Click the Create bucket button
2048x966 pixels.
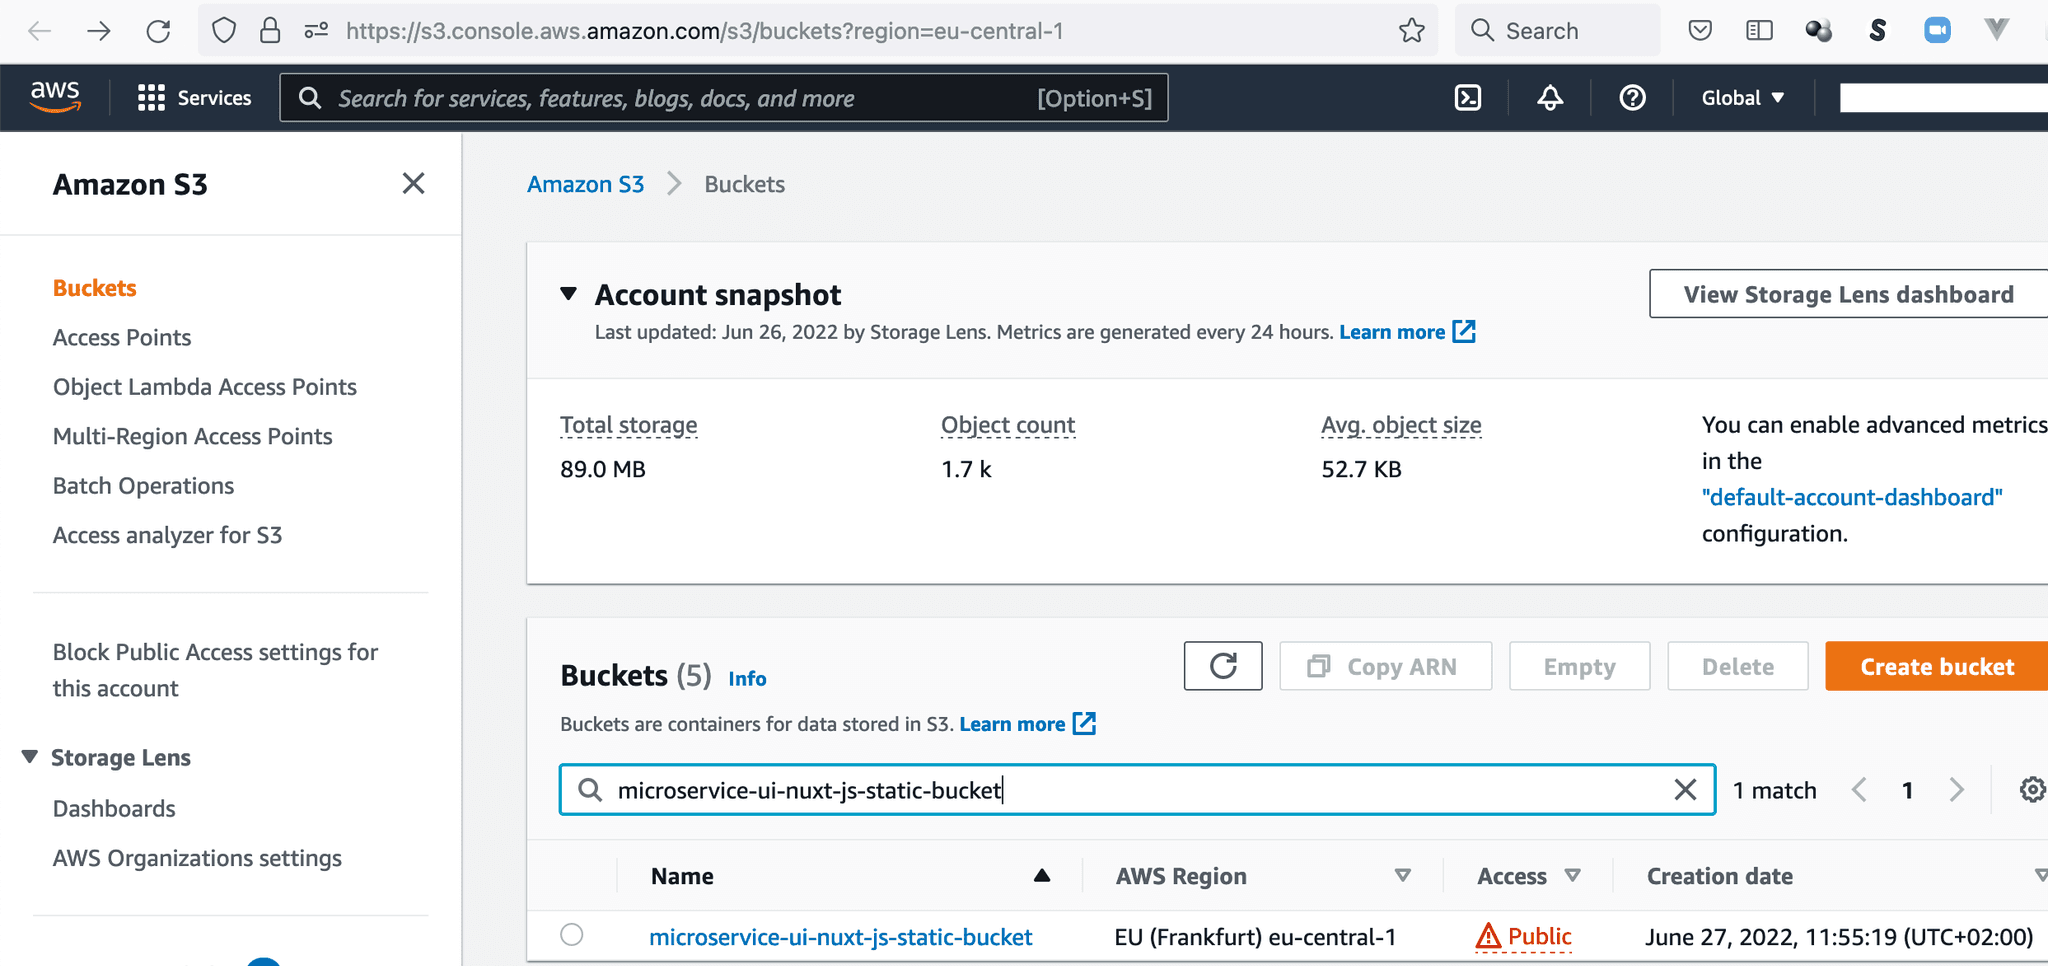pyautogui.click(x=1936, y=667)
